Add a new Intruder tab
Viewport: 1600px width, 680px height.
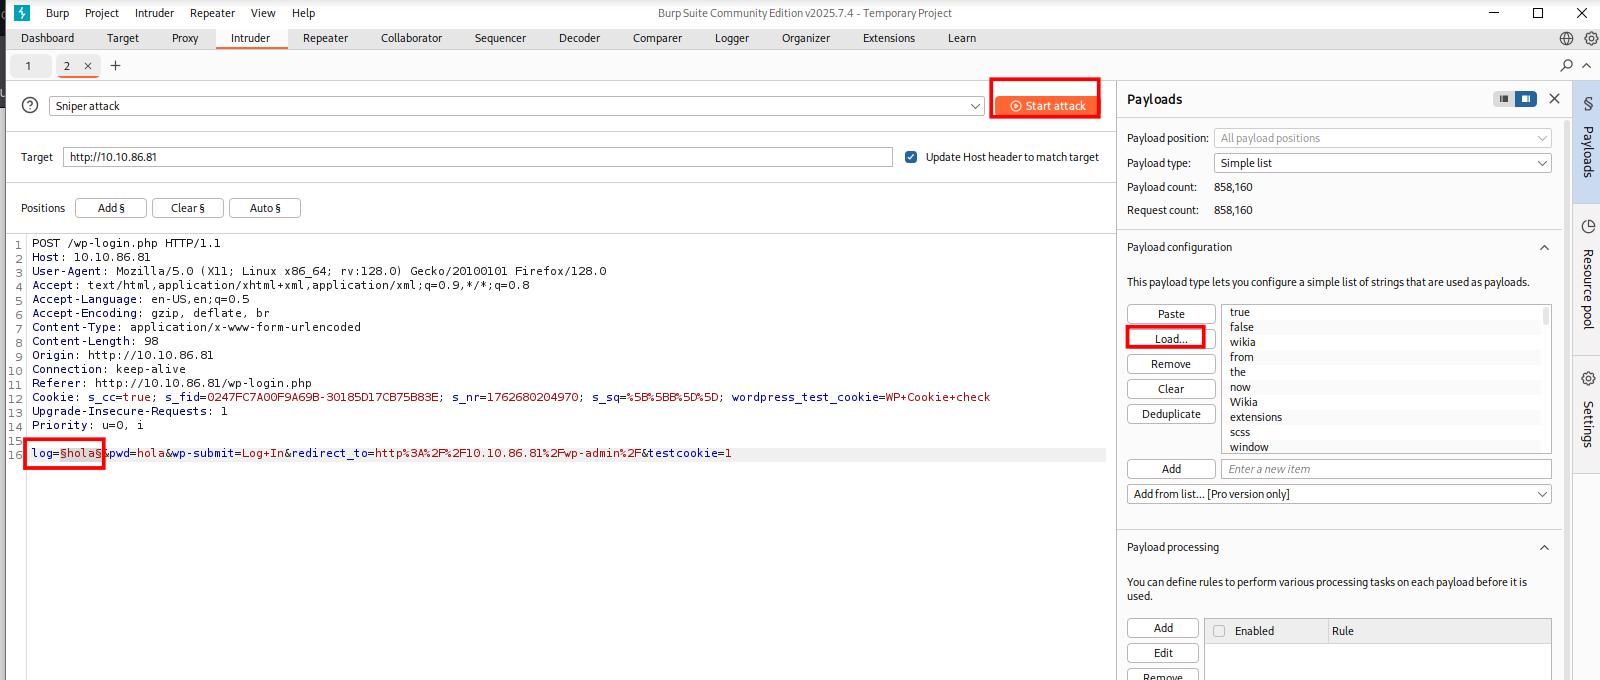coord(115,66)
